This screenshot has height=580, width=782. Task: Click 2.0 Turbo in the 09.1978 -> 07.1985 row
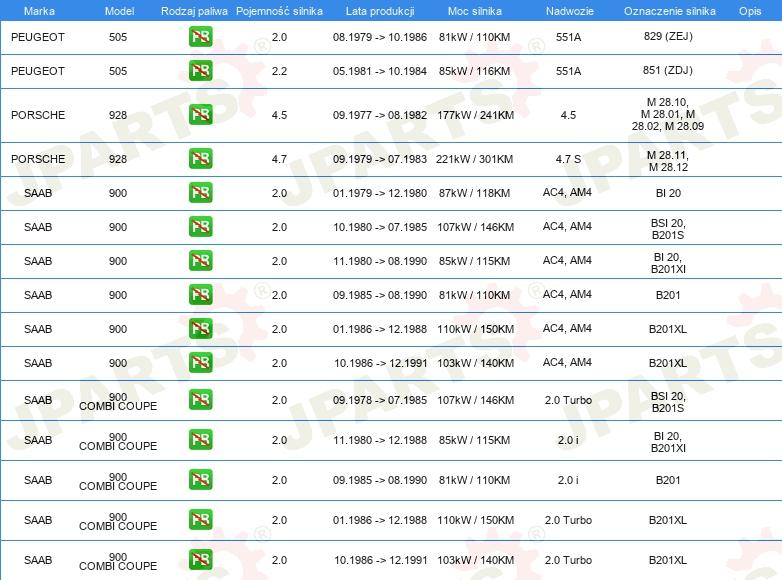coord(568,399)
